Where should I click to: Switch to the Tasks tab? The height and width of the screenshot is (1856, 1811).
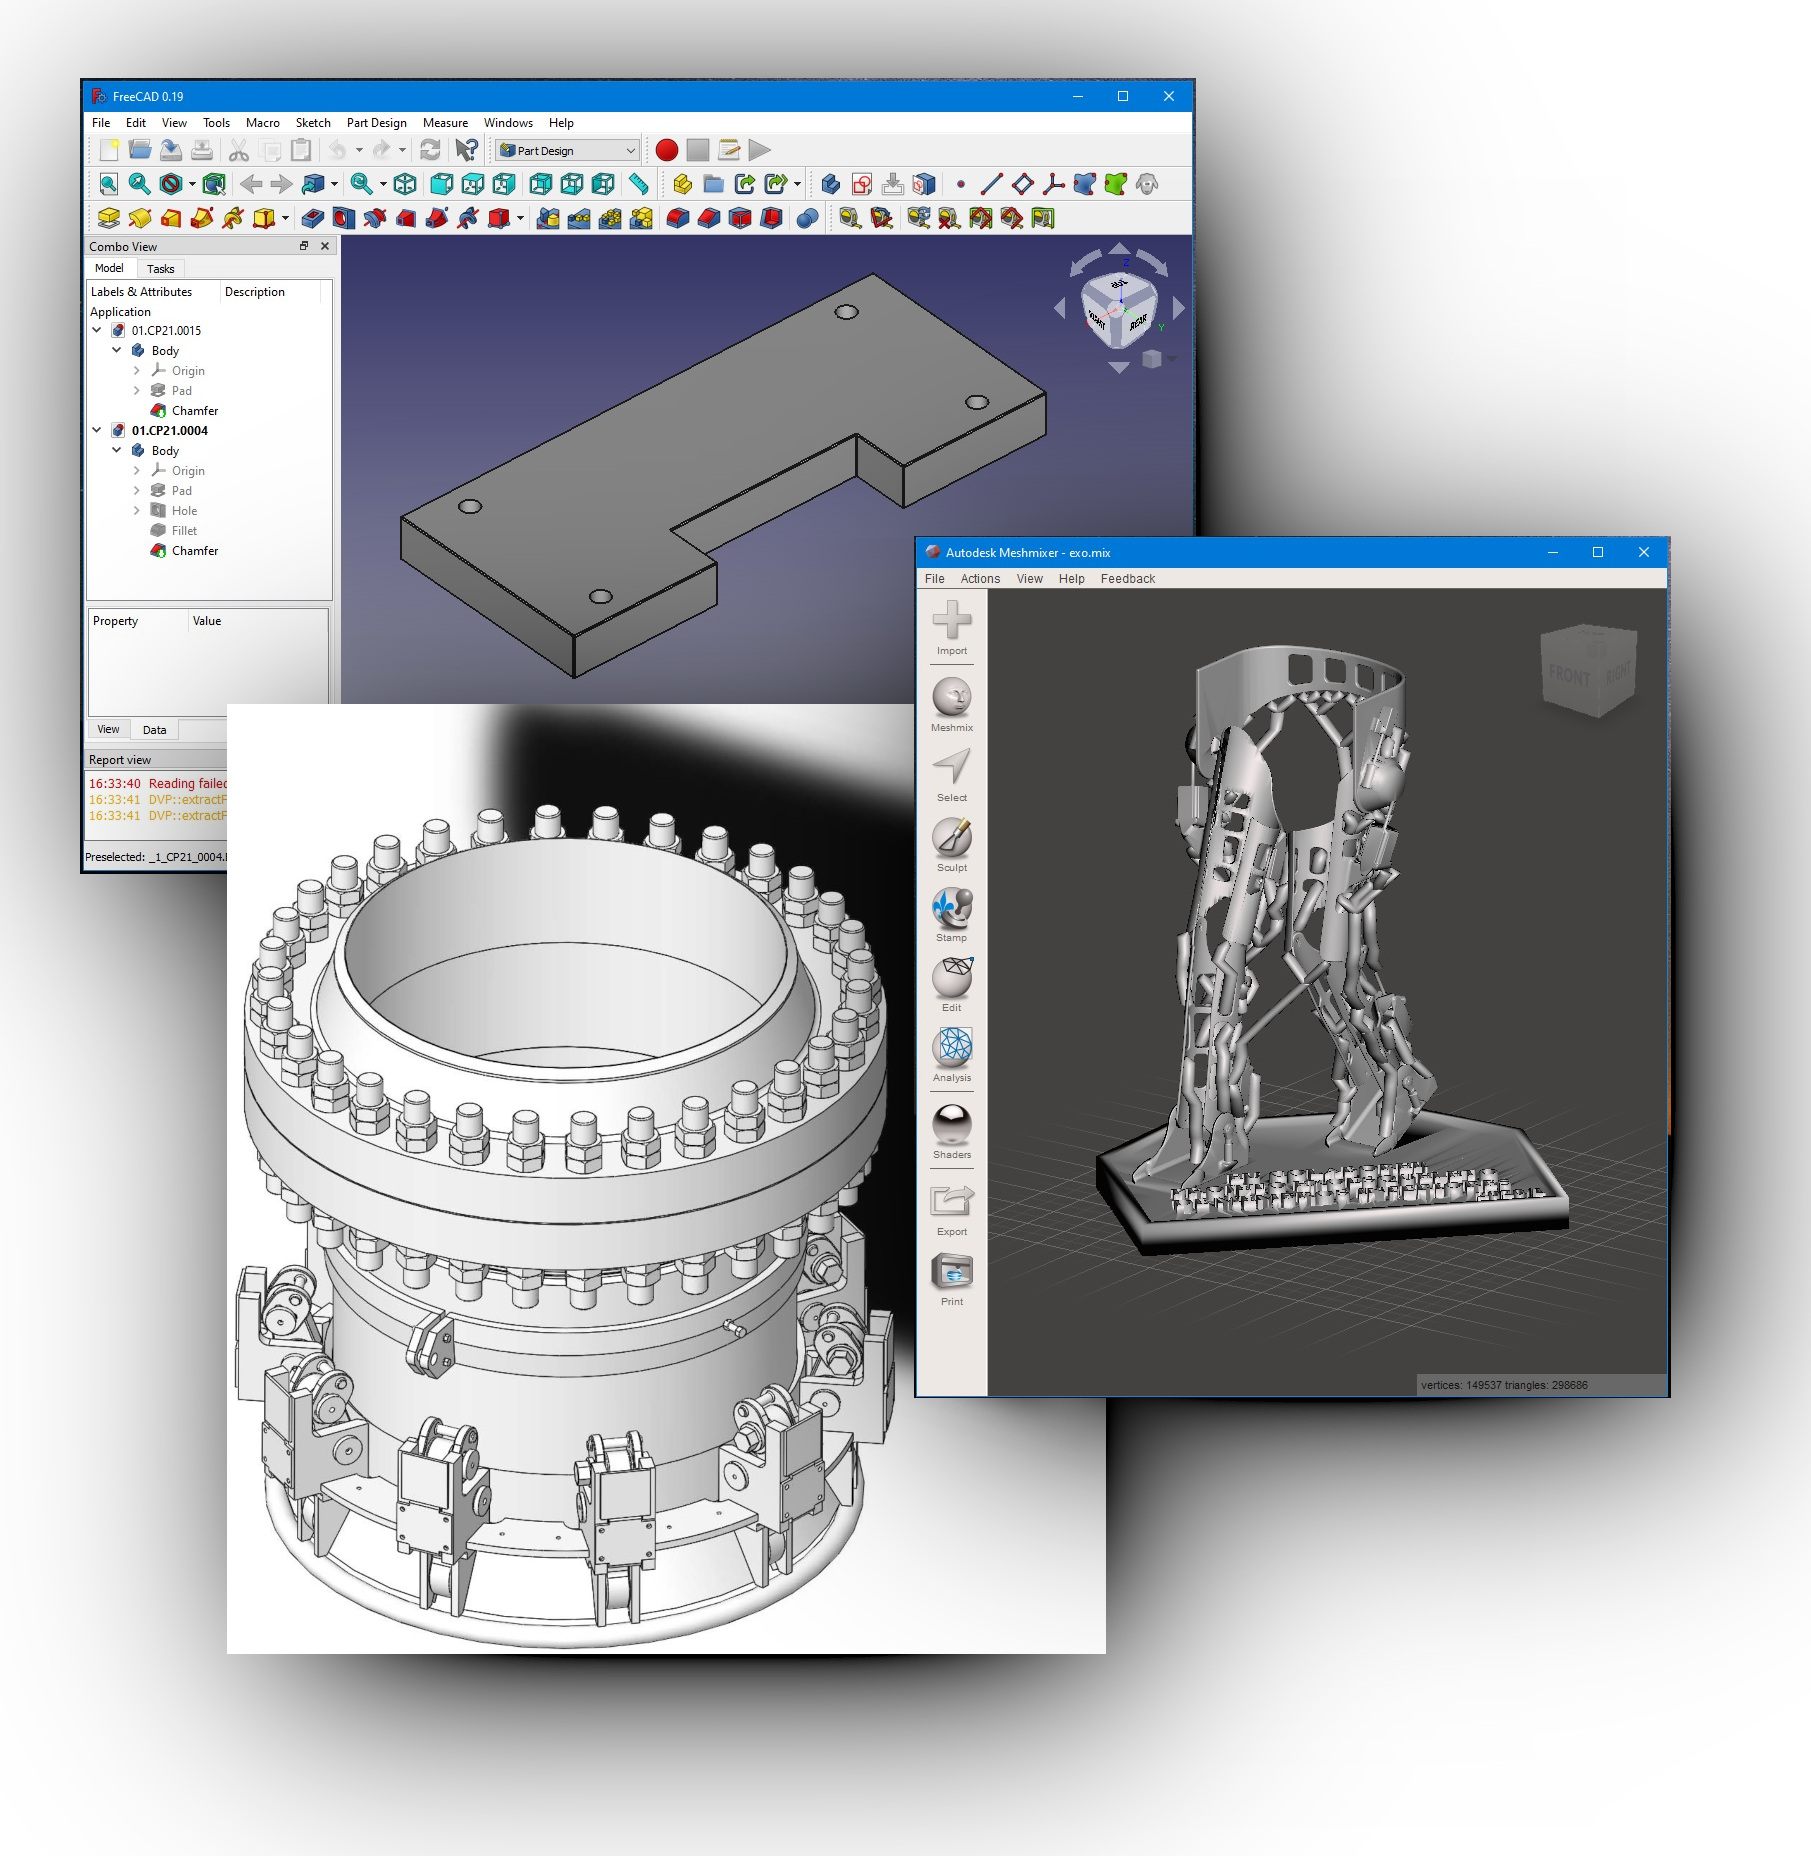tap(160, 269)
